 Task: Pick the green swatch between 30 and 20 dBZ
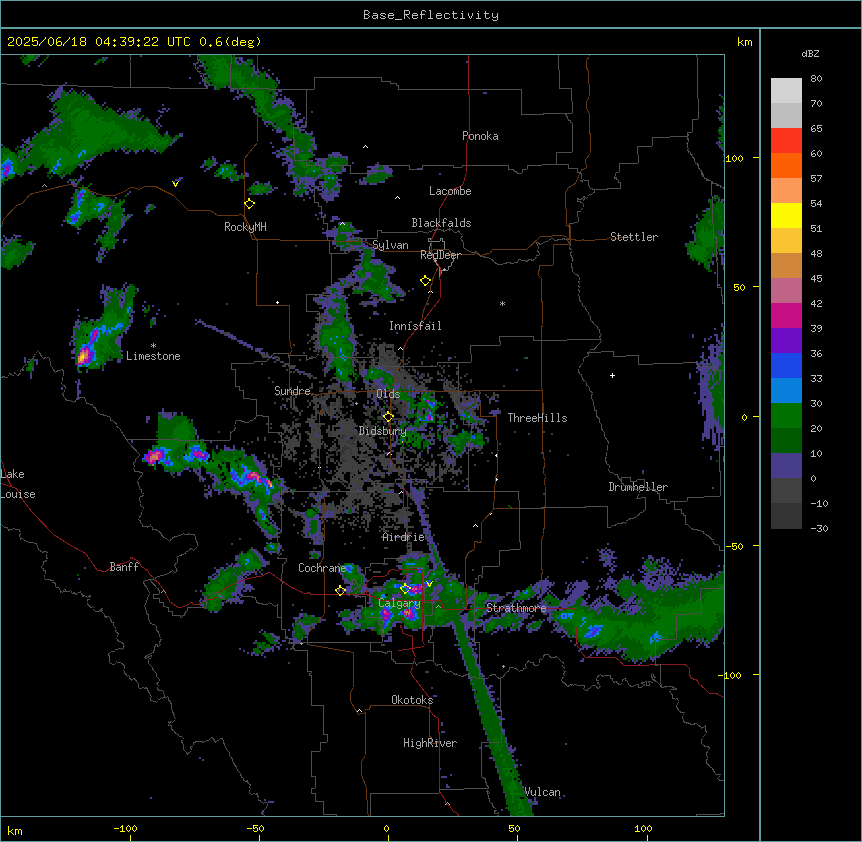click(786, 416)
